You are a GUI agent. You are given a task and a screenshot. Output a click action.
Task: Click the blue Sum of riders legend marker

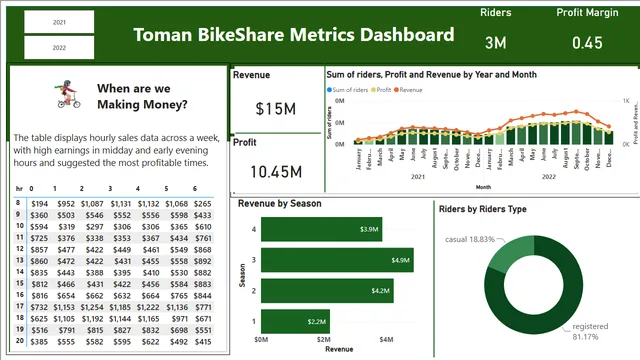(329, 90)
